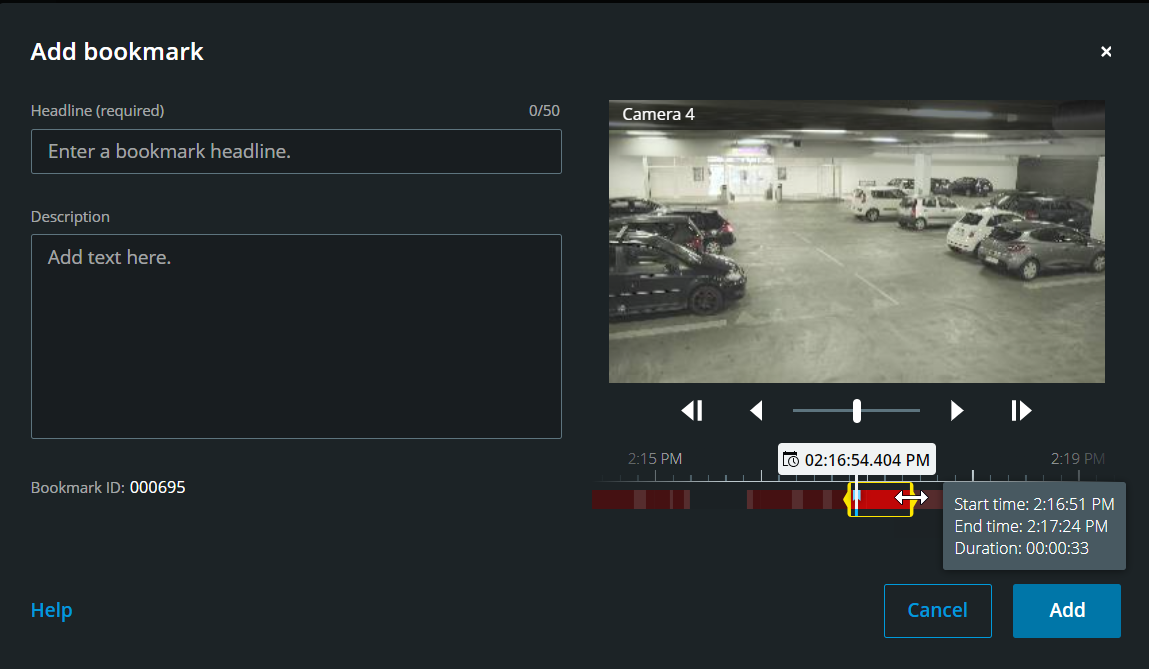Image resolution: width=1149 pixels, height=669 pixels.
Task: Play video forward
Action: click(x=957, y=410)
